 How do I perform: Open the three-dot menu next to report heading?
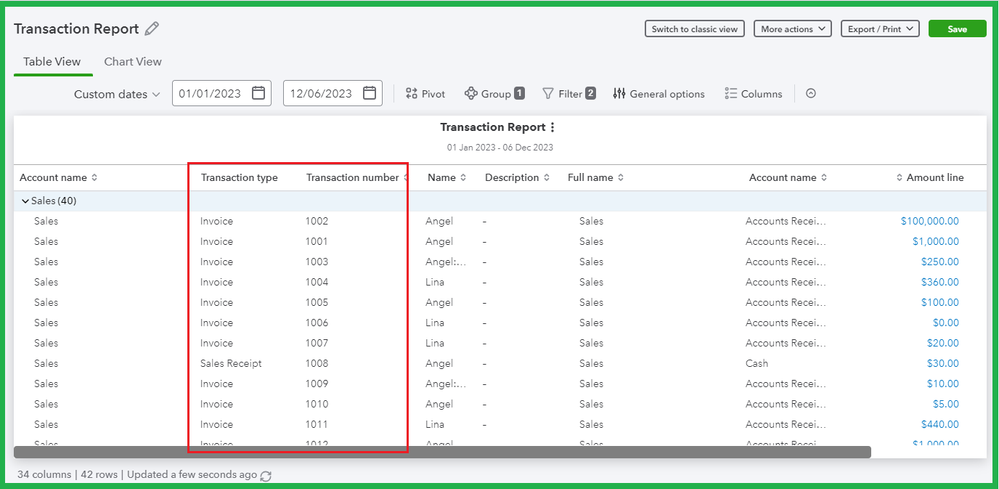pyautogui.click(x=552, y=127)
